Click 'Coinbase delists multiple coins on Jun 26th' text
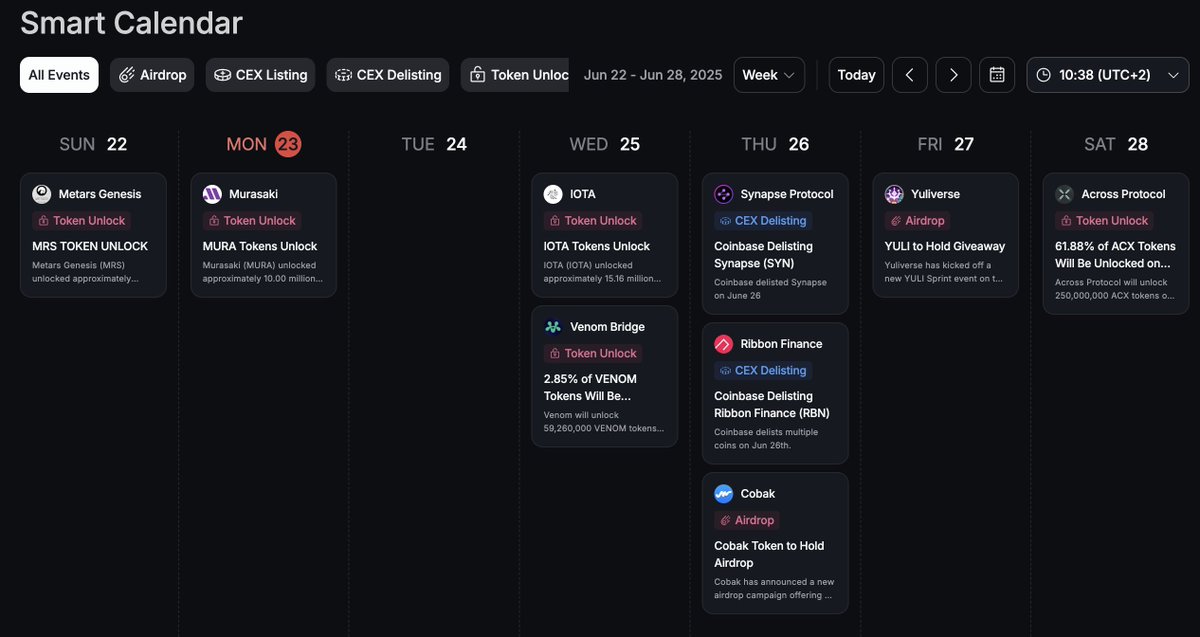Screen dimensions: 1200x637 click(x=766, y=438)
